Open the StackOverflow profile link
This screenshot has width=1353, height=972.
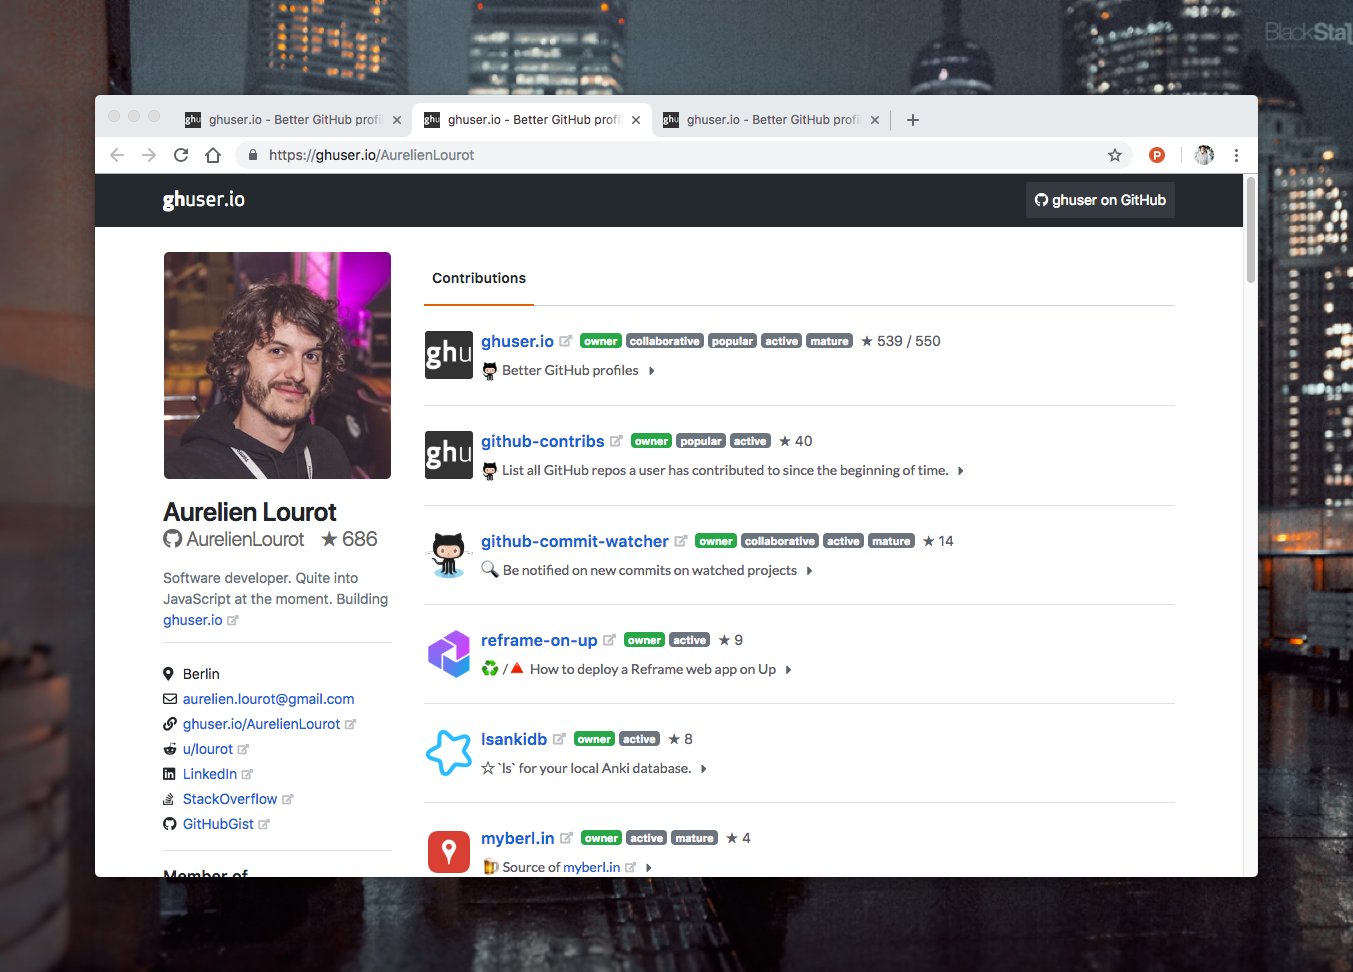click(x=230, y=799)
